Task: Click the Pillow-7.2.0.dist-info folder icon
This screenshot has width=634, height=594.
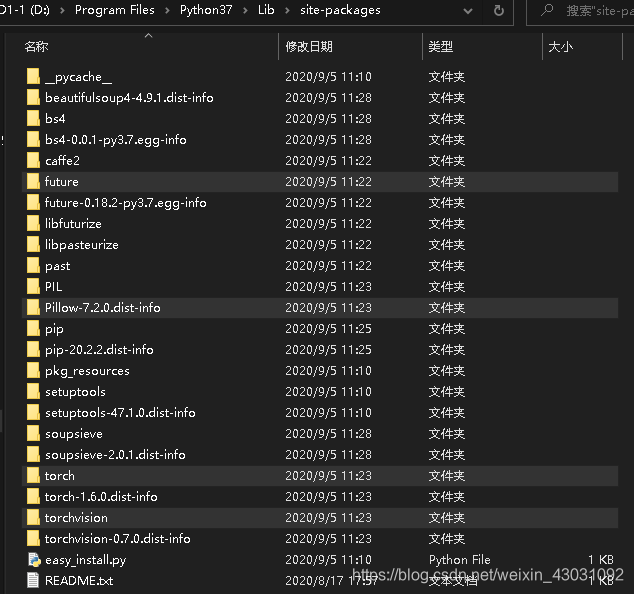Action: point(33,308)
